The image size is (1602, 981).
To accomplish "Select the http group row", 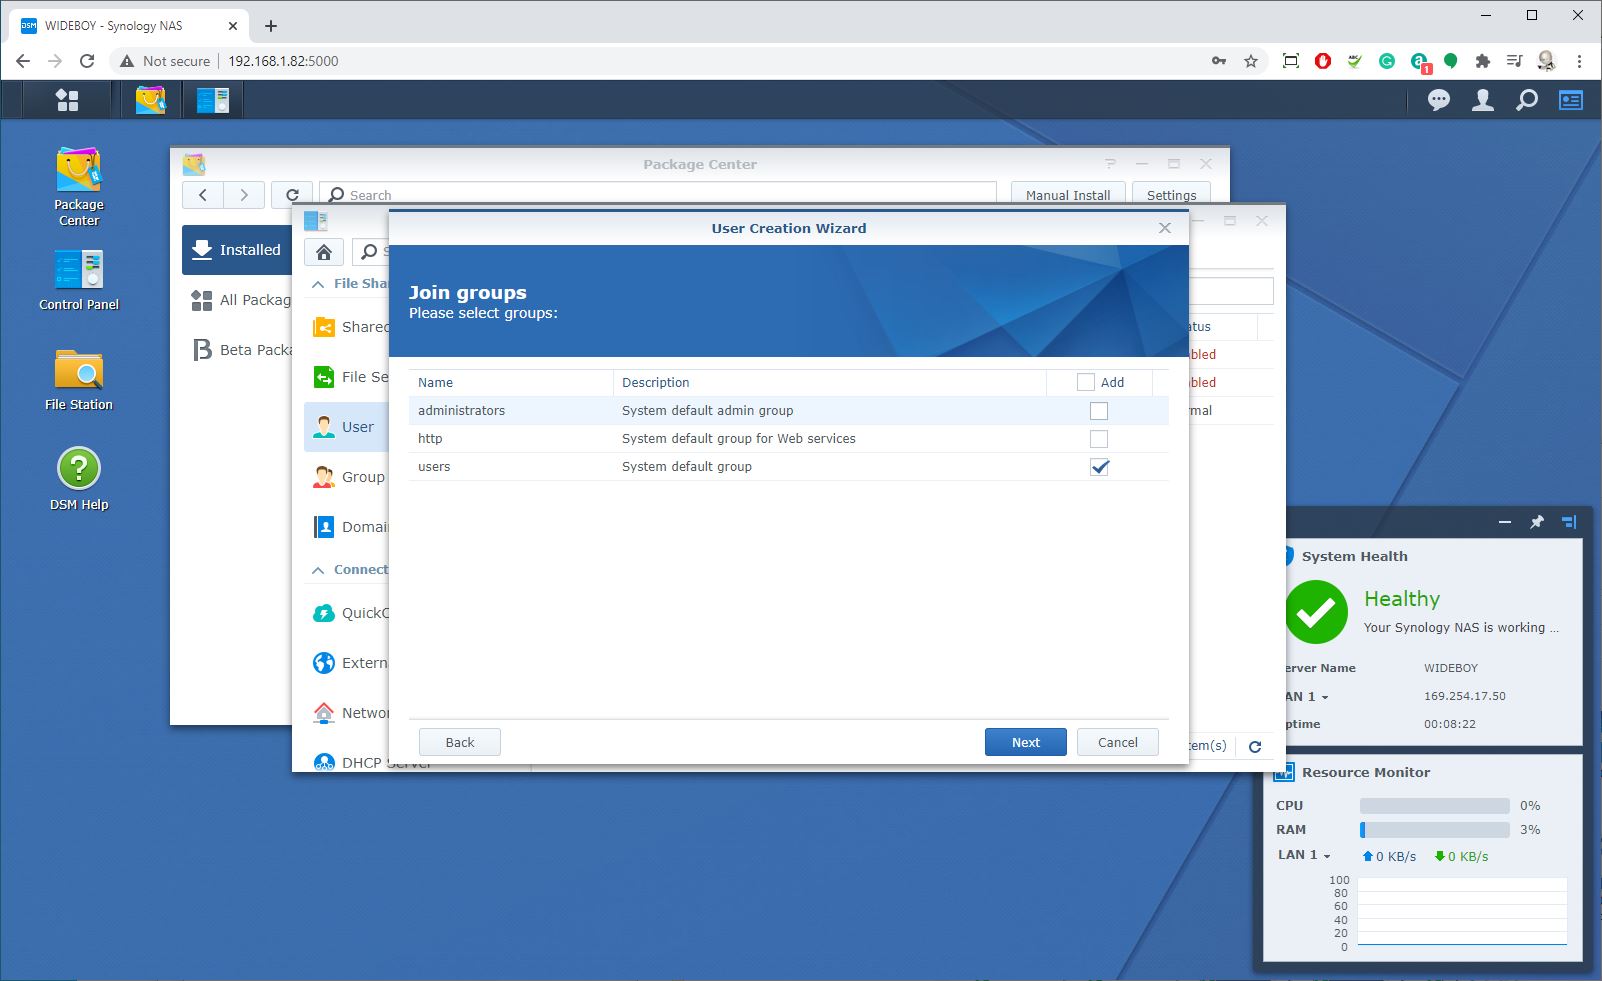I will pyautogui.click(x=788, y=439).
